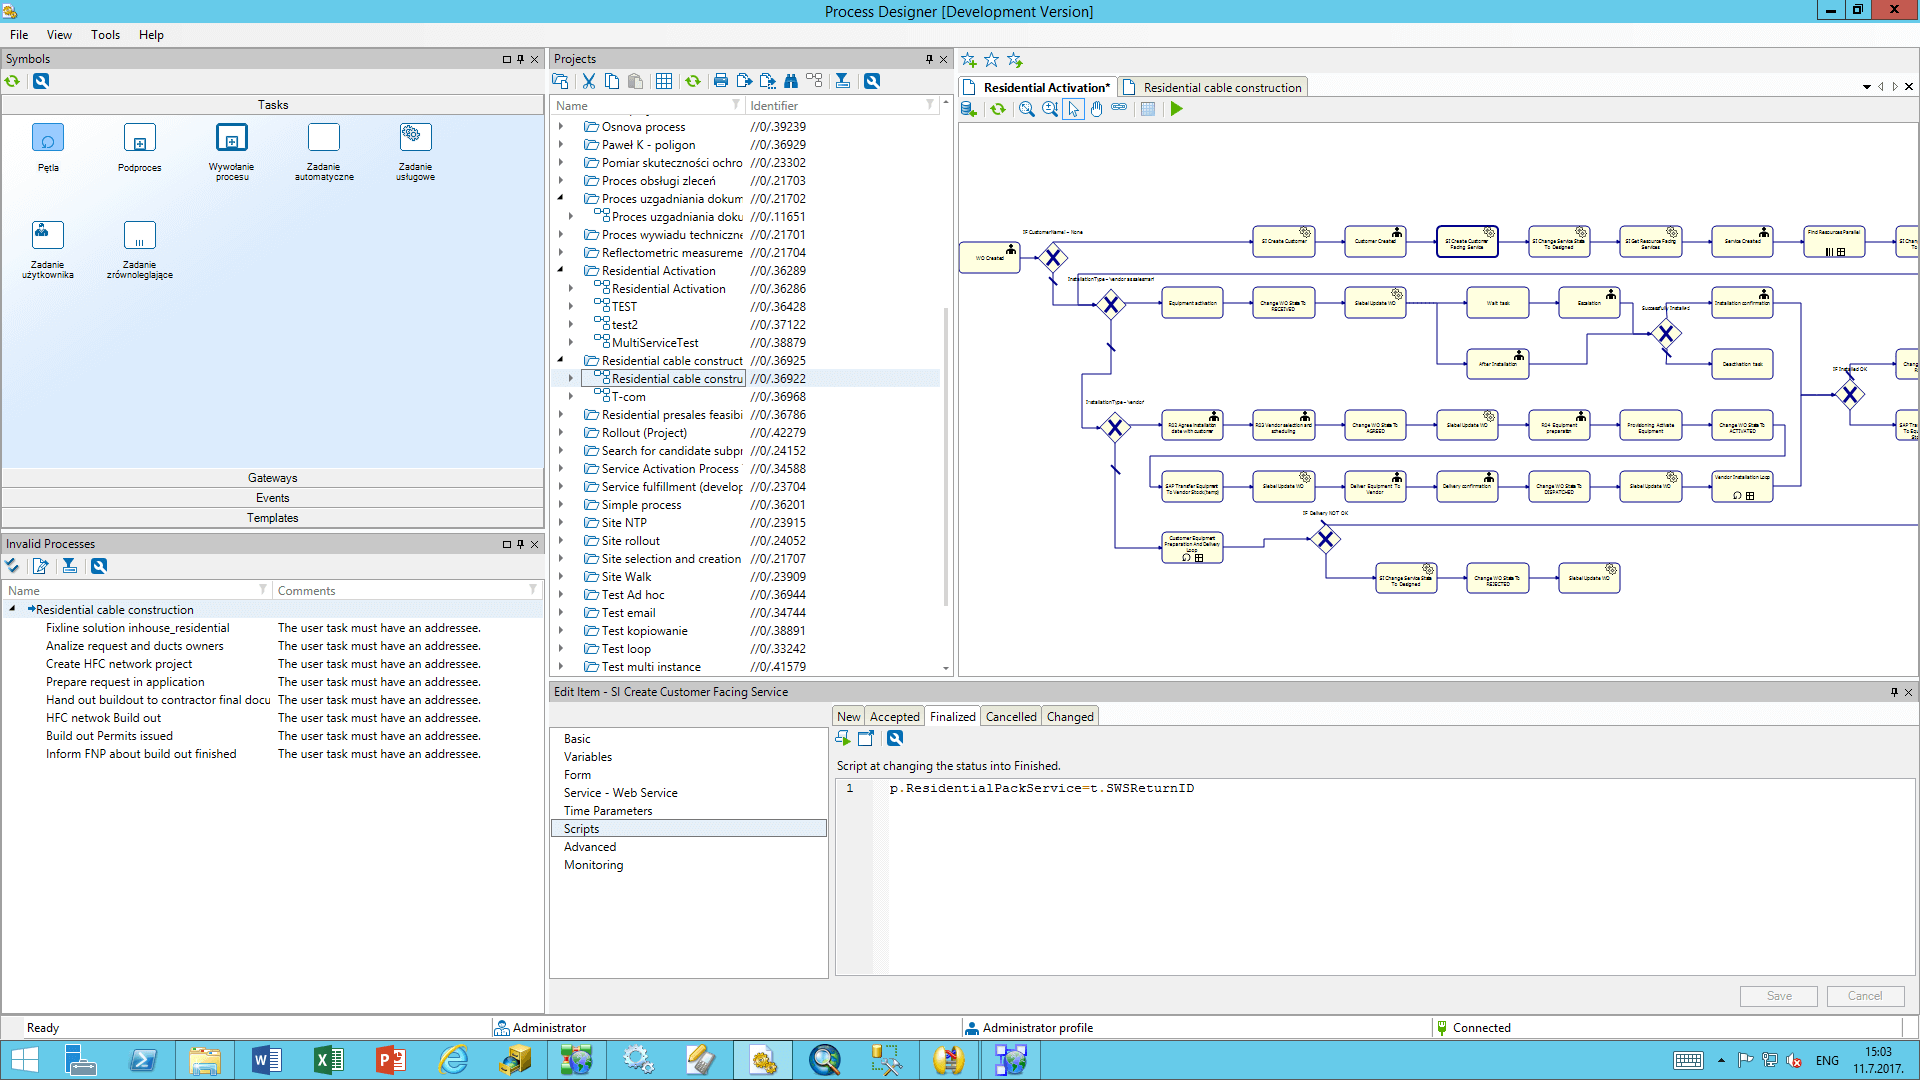
Task: Refresh the Symbols panel
Action: click(x=13, y=81)
